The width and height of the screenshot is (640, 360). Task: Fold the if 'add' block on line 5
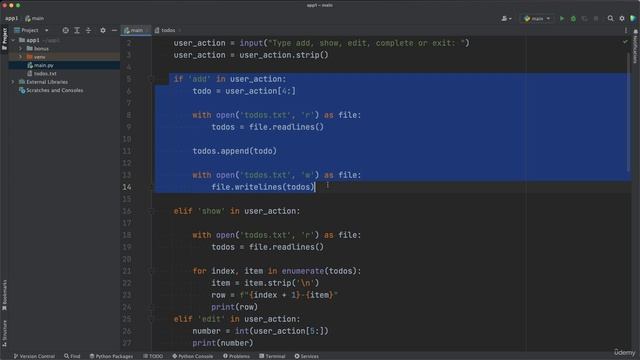pos(150,79)
